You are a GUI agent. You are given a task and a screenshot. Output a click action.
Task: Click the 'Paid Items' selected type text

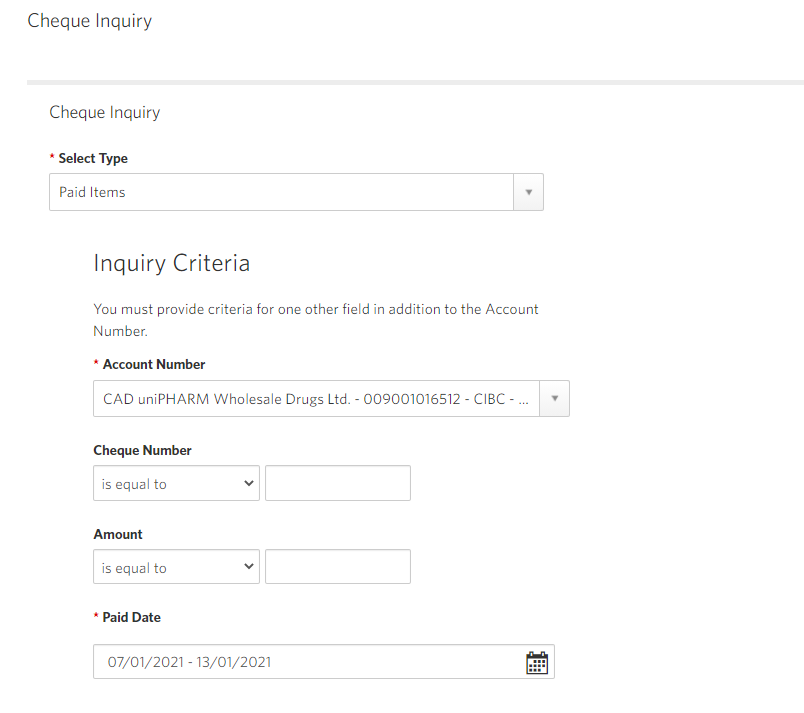click(92, 192)
